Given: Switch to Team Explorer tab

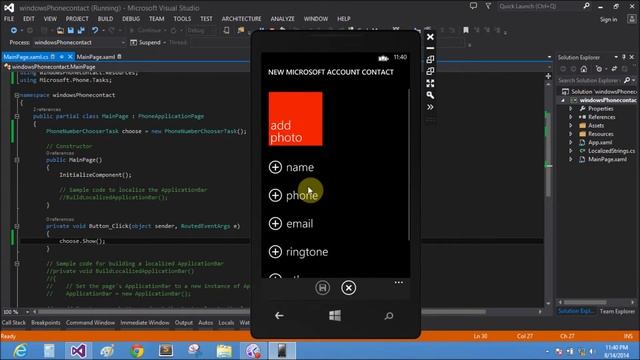Looking at the screenshot, I should [x=617, y=311].
